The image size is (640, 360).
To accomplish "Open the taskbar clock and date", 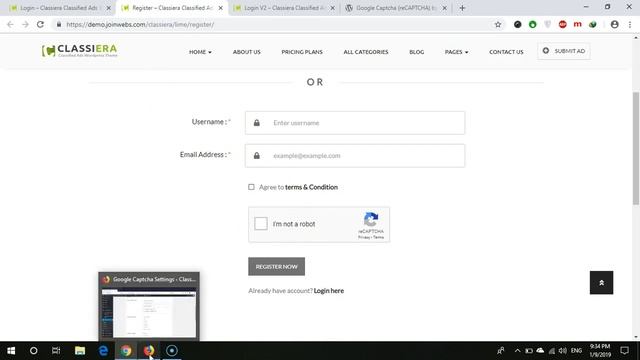I will coord(600,351).
